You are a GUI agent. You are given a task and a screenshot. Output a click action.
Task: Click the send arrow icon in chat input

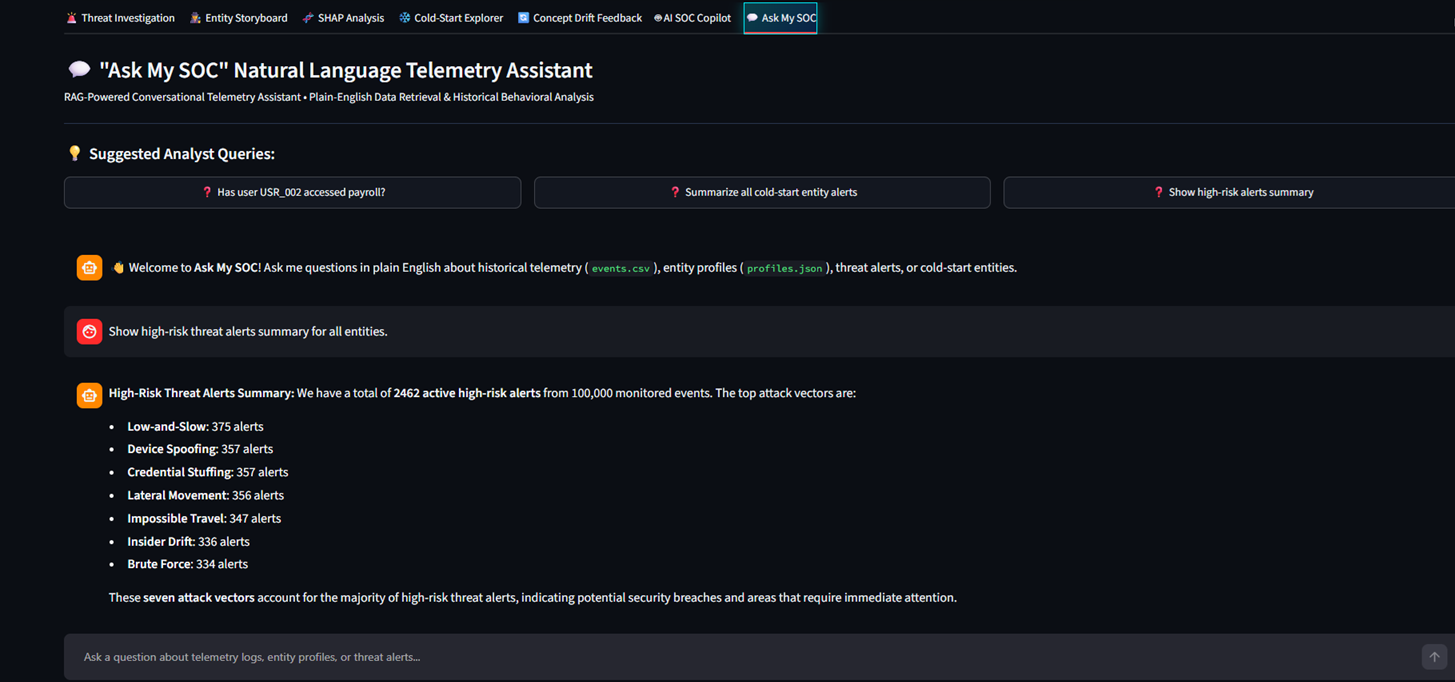1434,657
